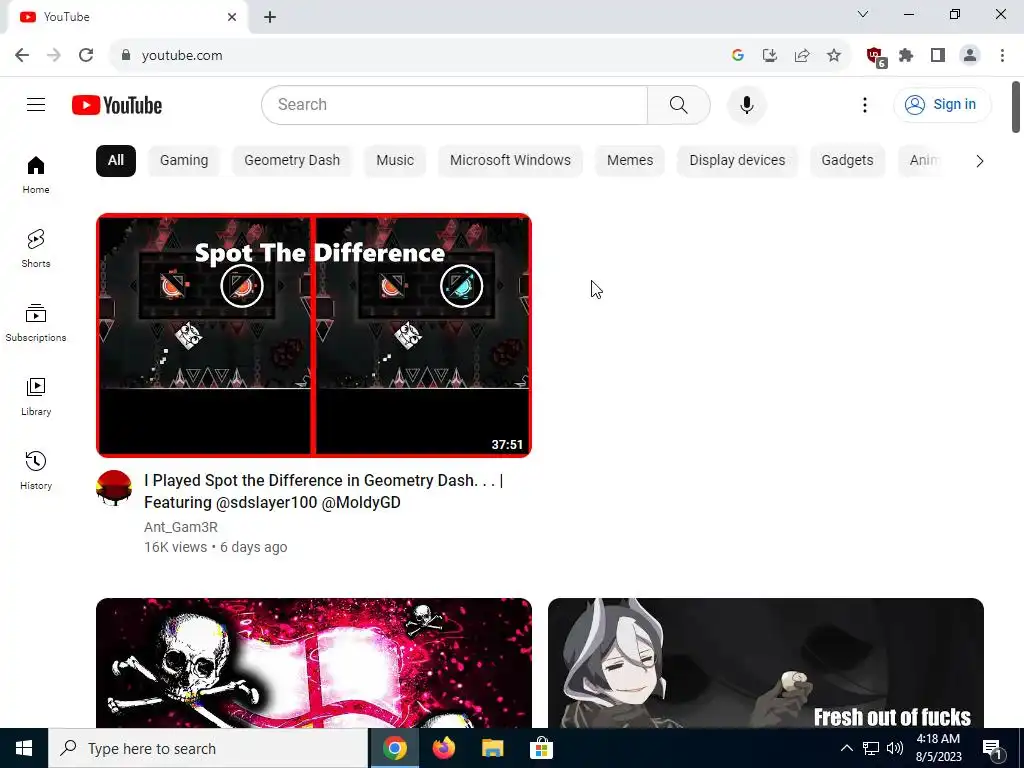This screenshot has width=1024, height=768.
Task: Open History from the sidebar
Action: 36,470
